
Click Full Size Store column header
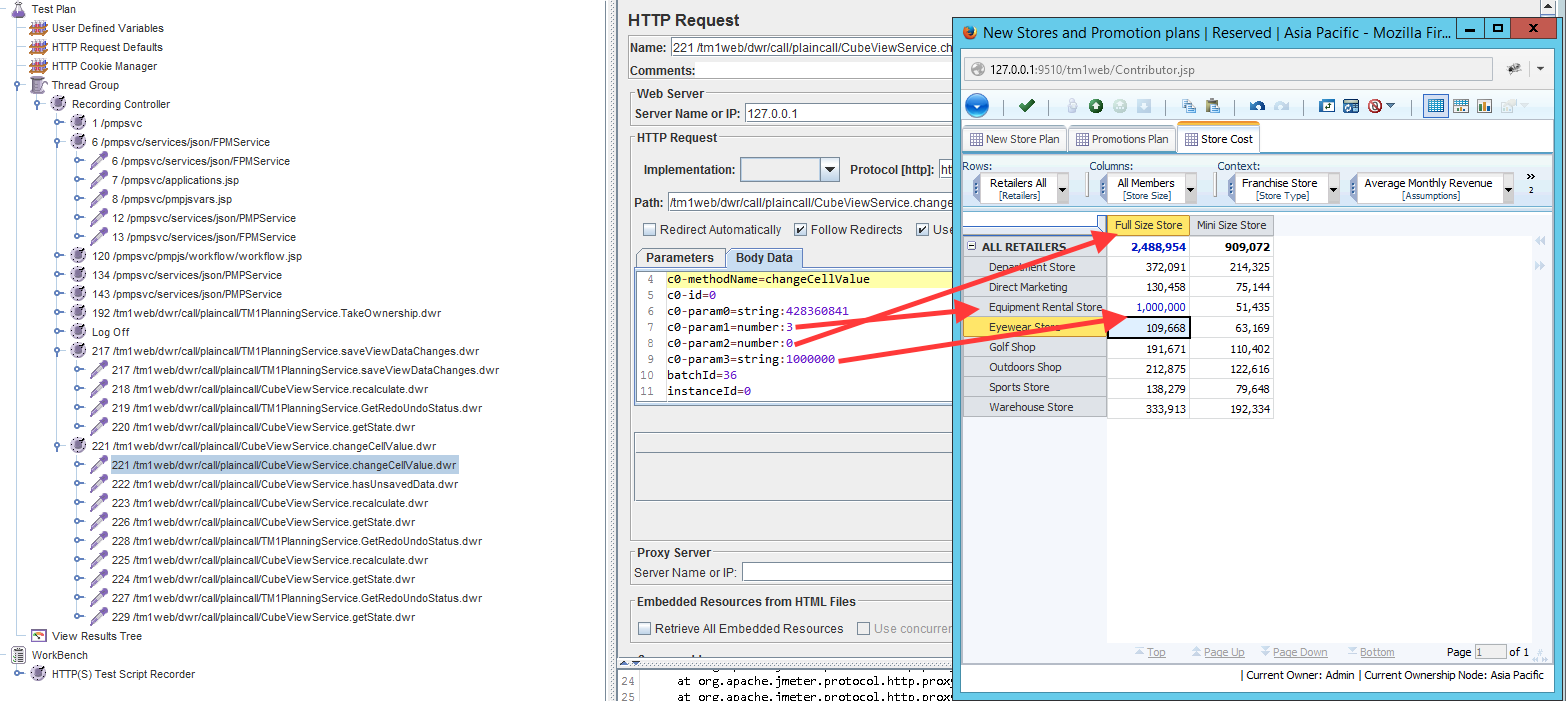point(1149,225)
